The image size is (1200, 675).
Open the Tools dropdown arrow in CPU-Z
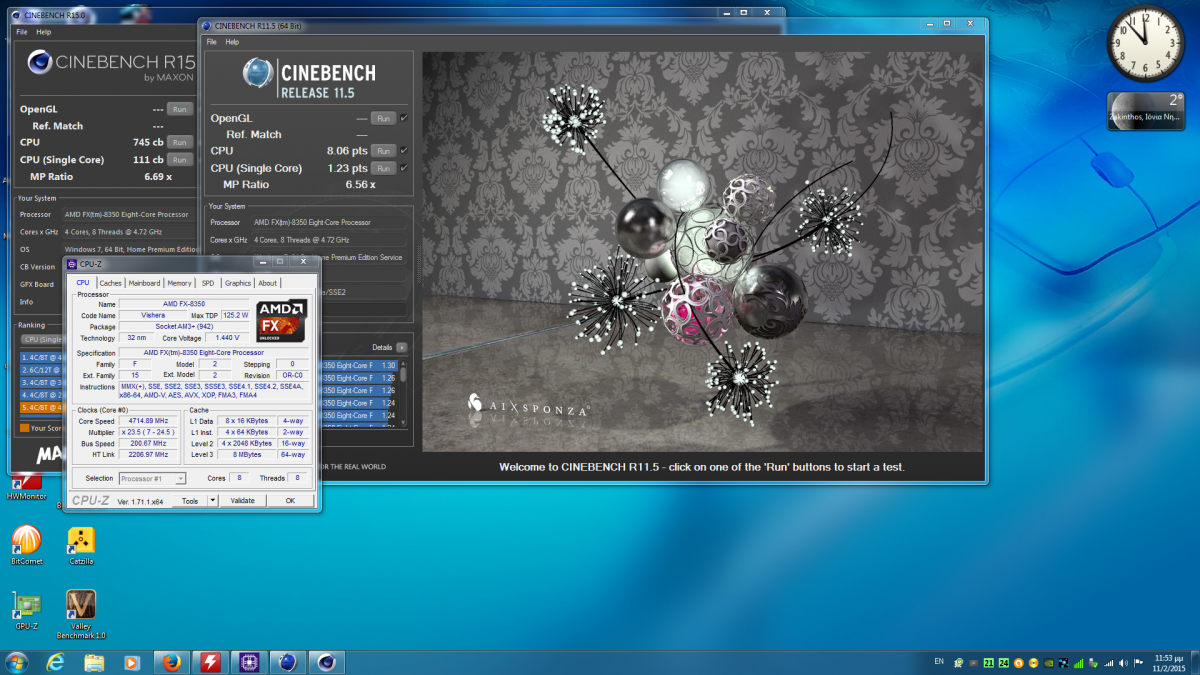click(213, 500)
